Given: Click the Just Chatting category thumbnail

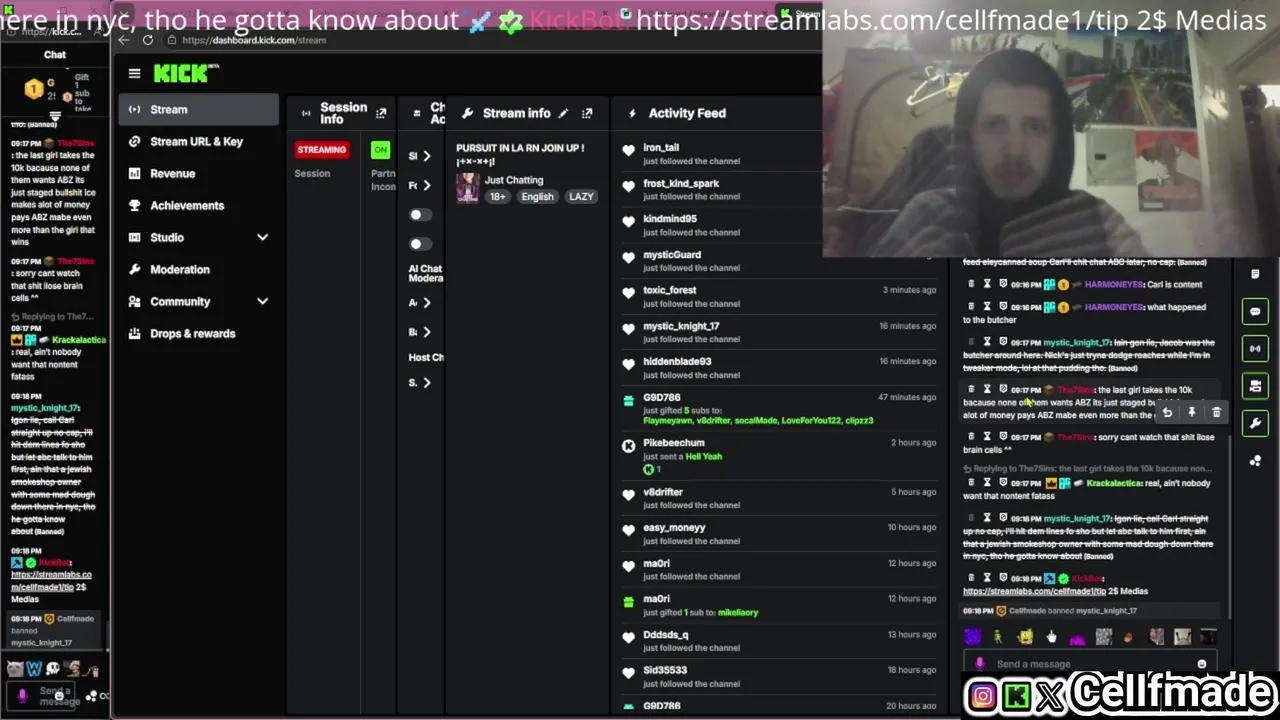Looking at the screenshot, I should click(x=467, y=188).
